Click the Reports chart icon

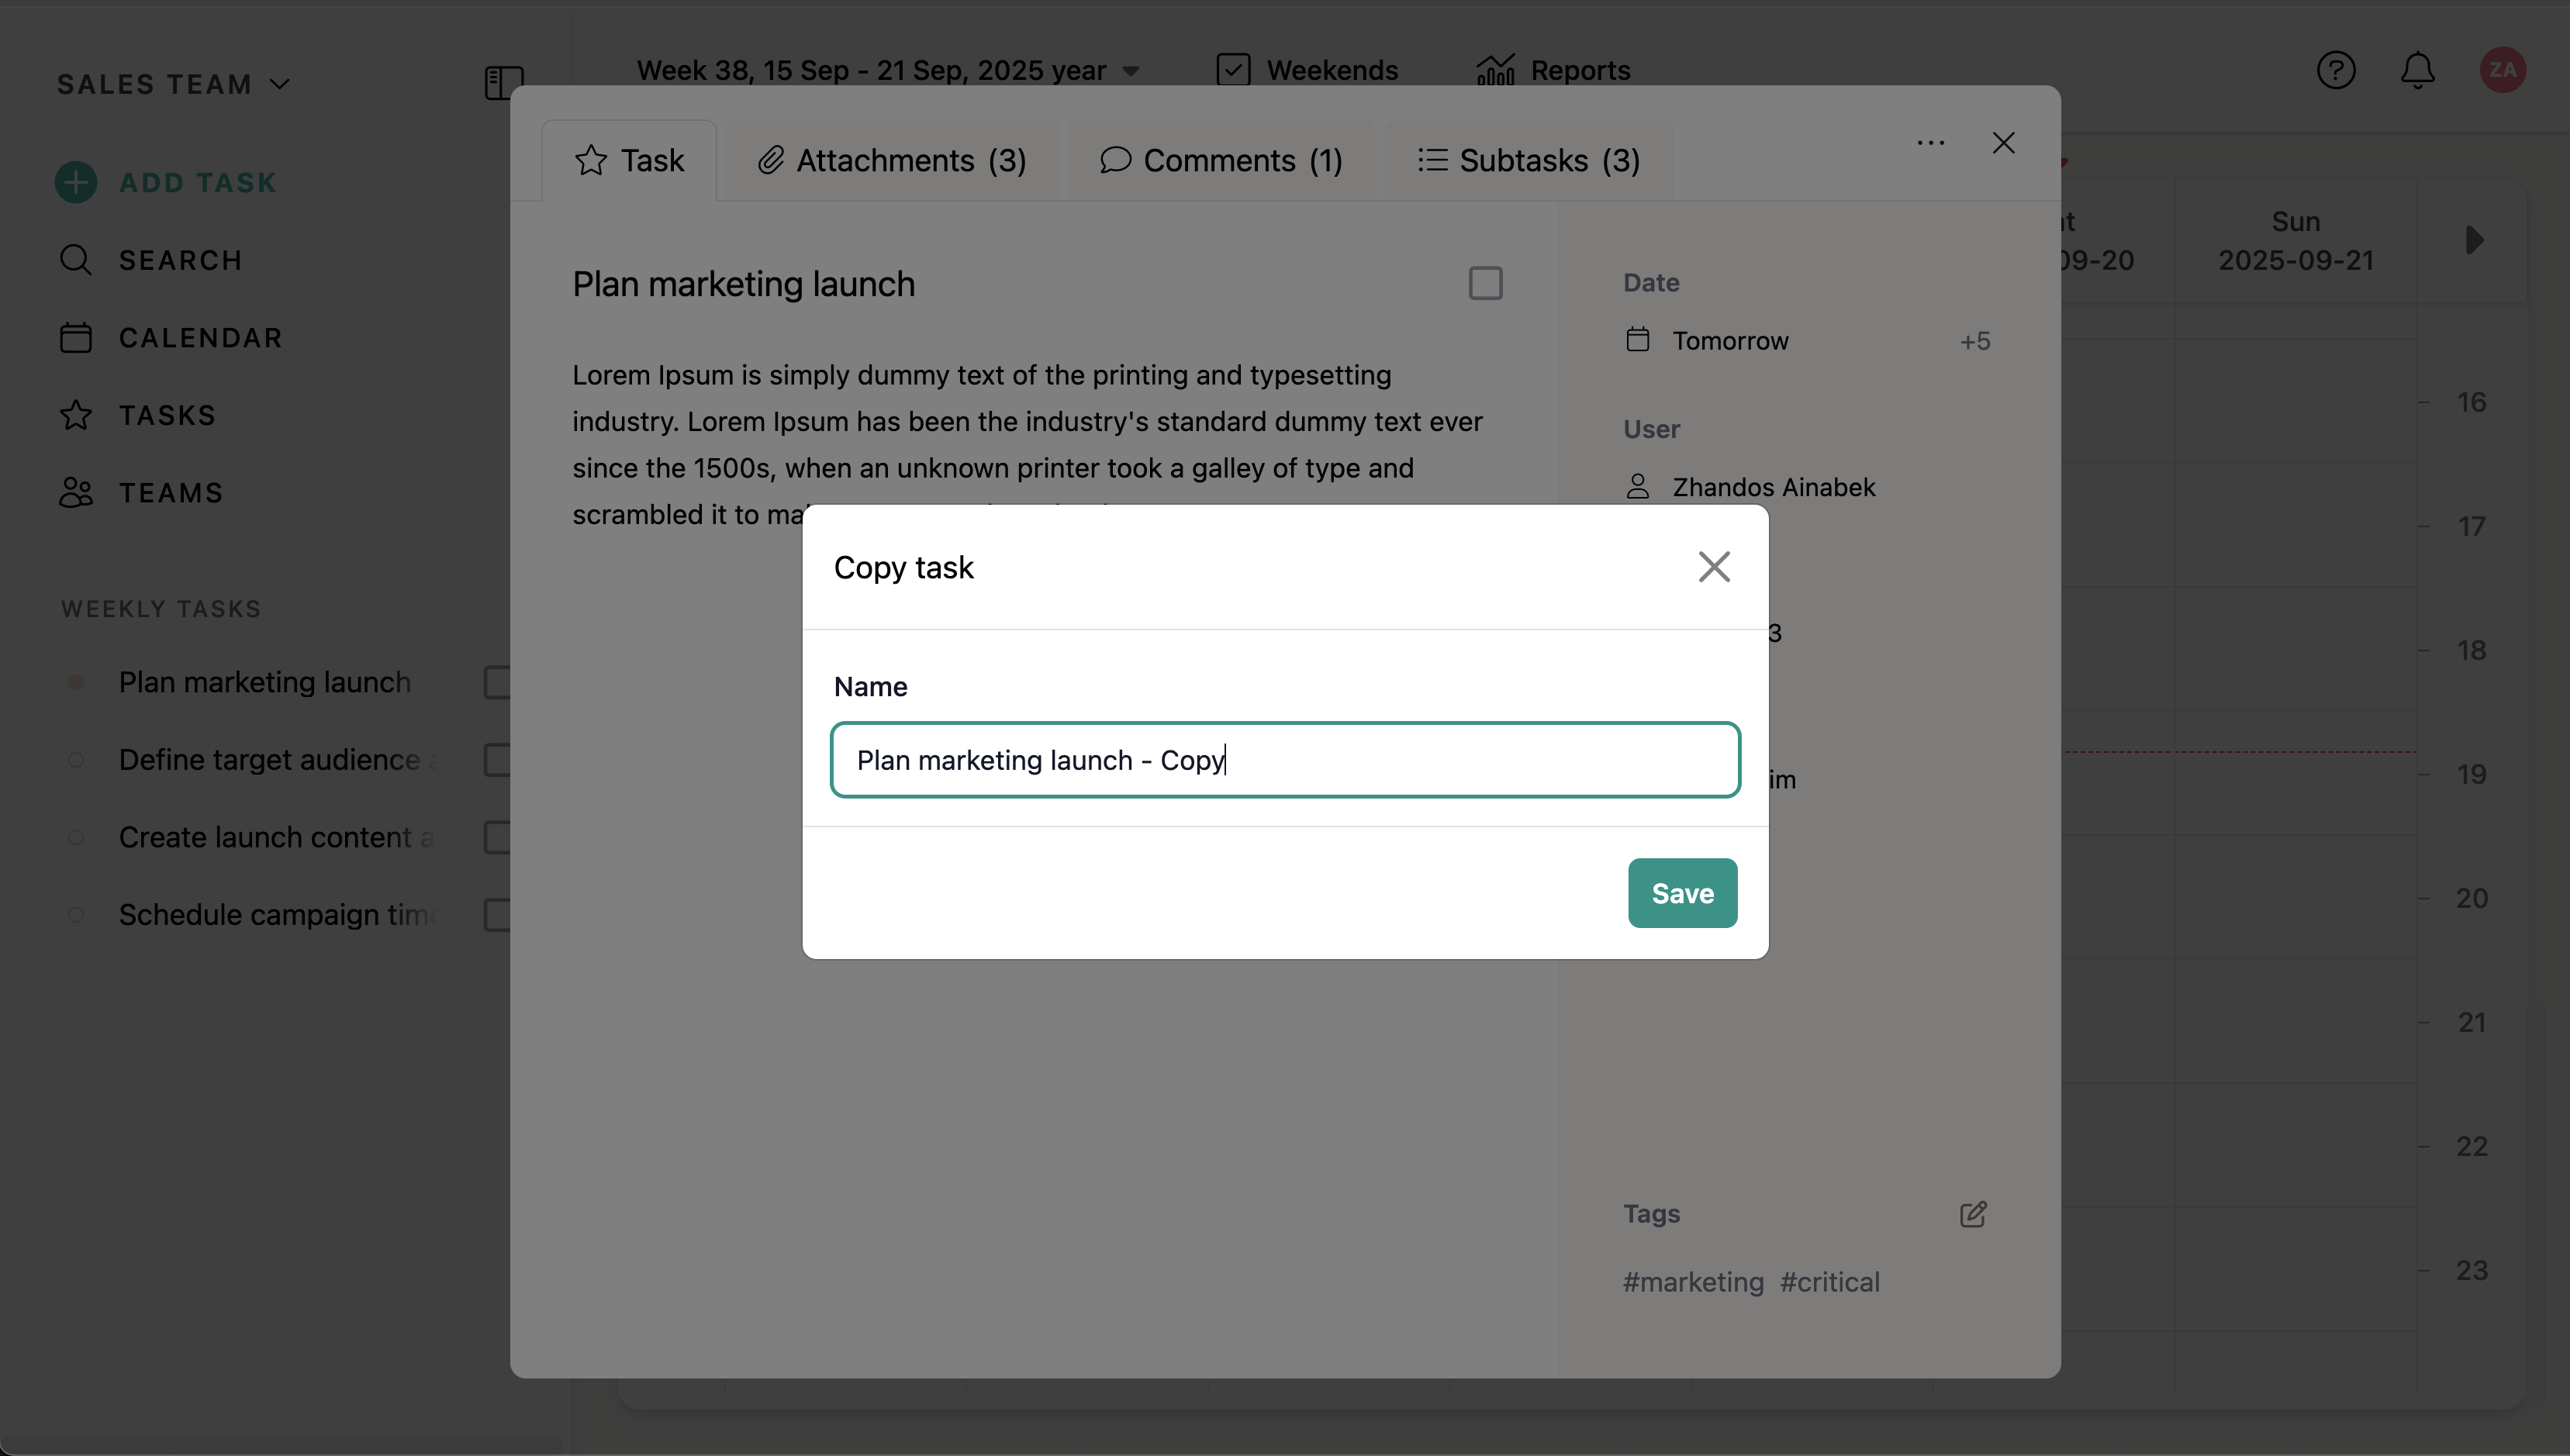(x=1495, y=70)
